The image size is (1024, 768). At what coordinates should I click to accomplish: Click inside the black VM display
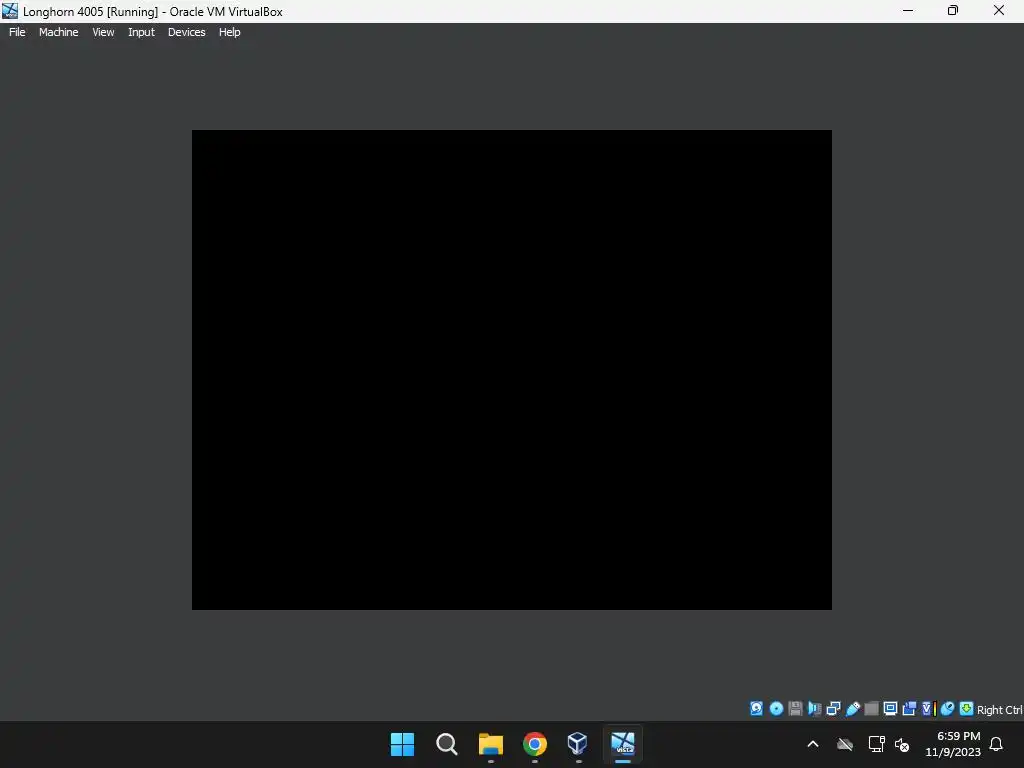click(511, 370)
